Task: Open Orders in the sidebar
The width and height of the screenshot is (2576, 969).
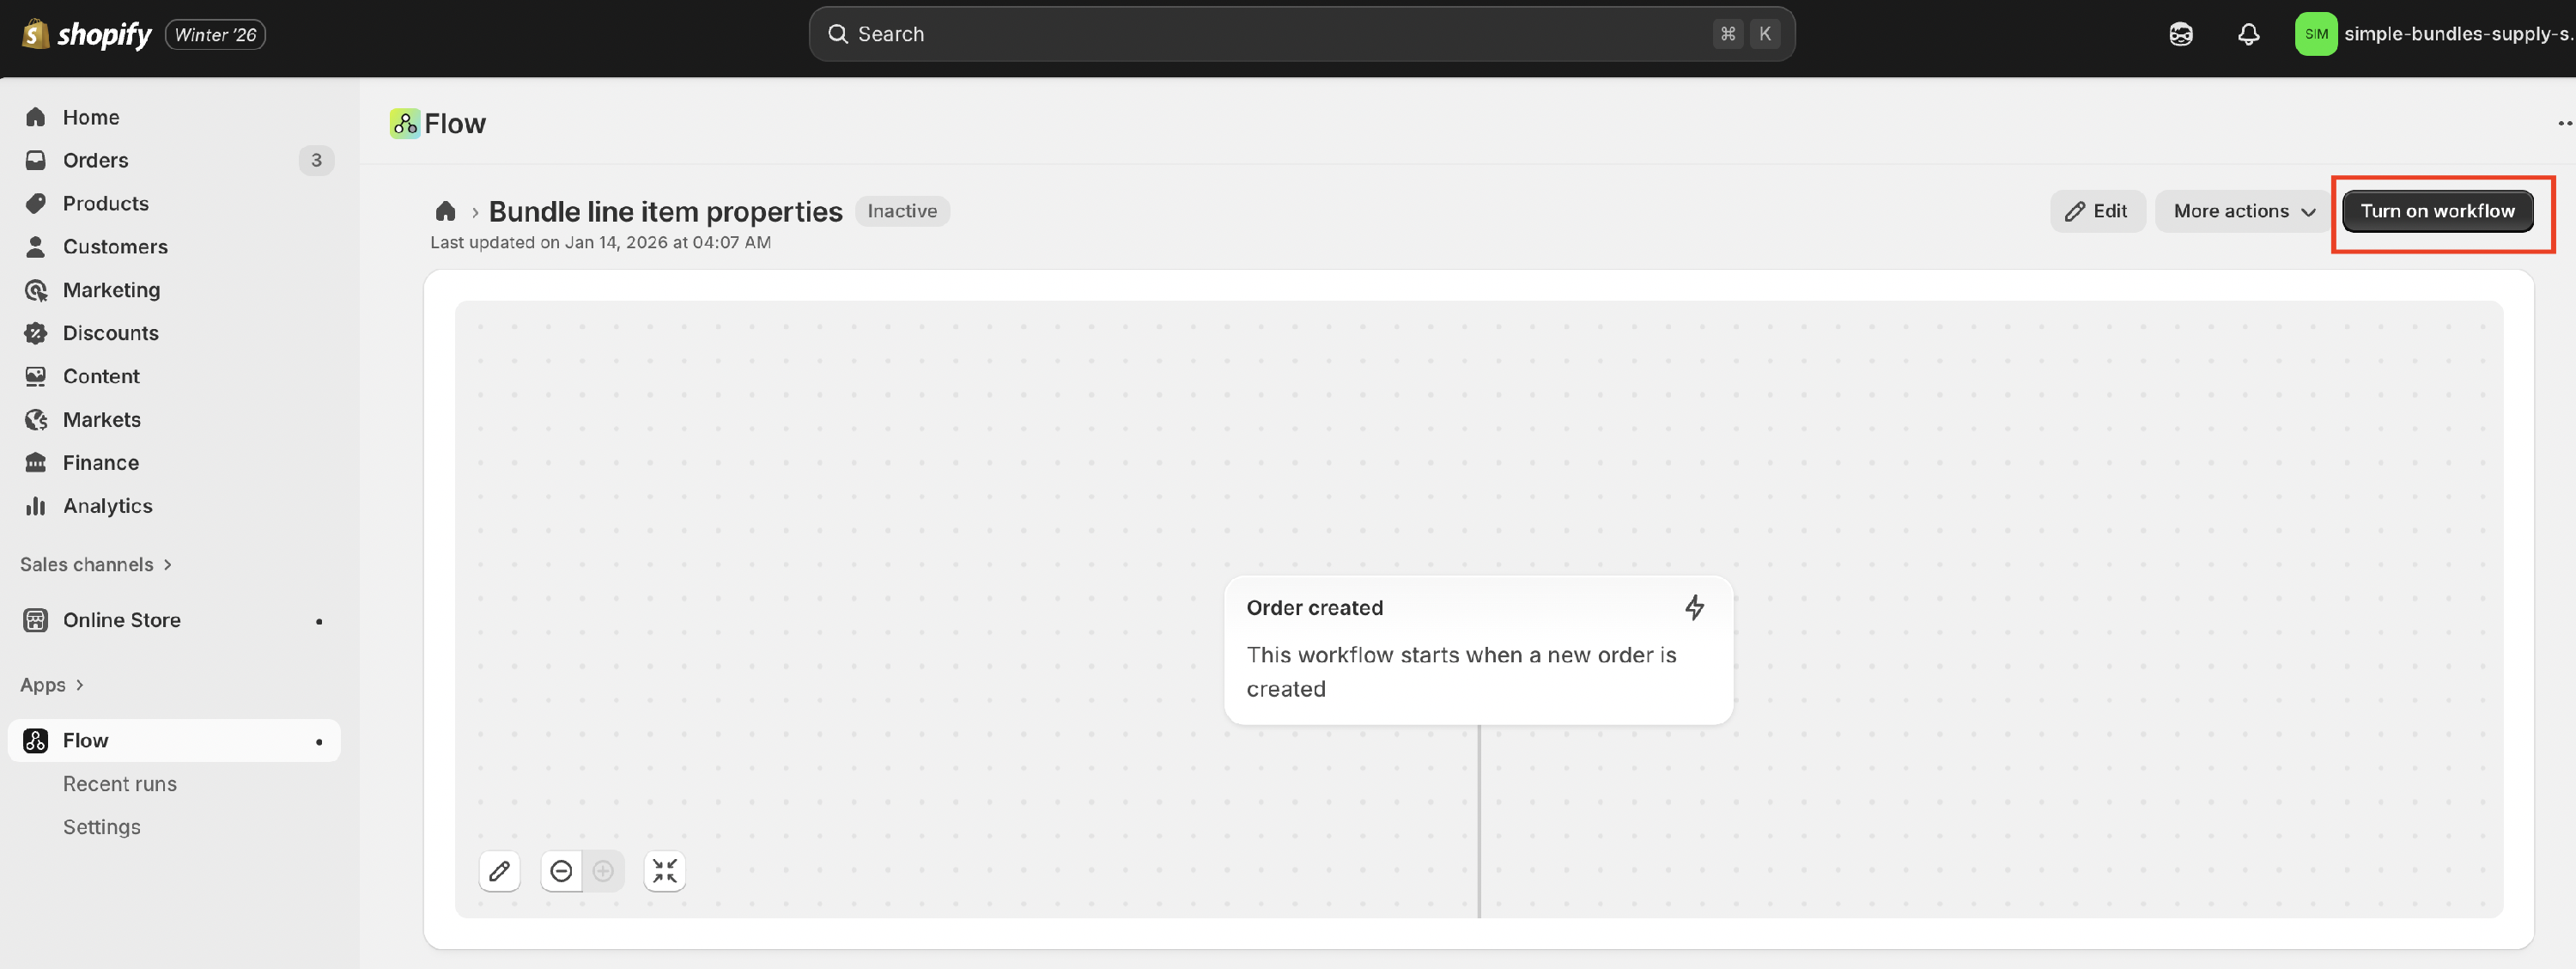Action: click(x=96, y=160)
